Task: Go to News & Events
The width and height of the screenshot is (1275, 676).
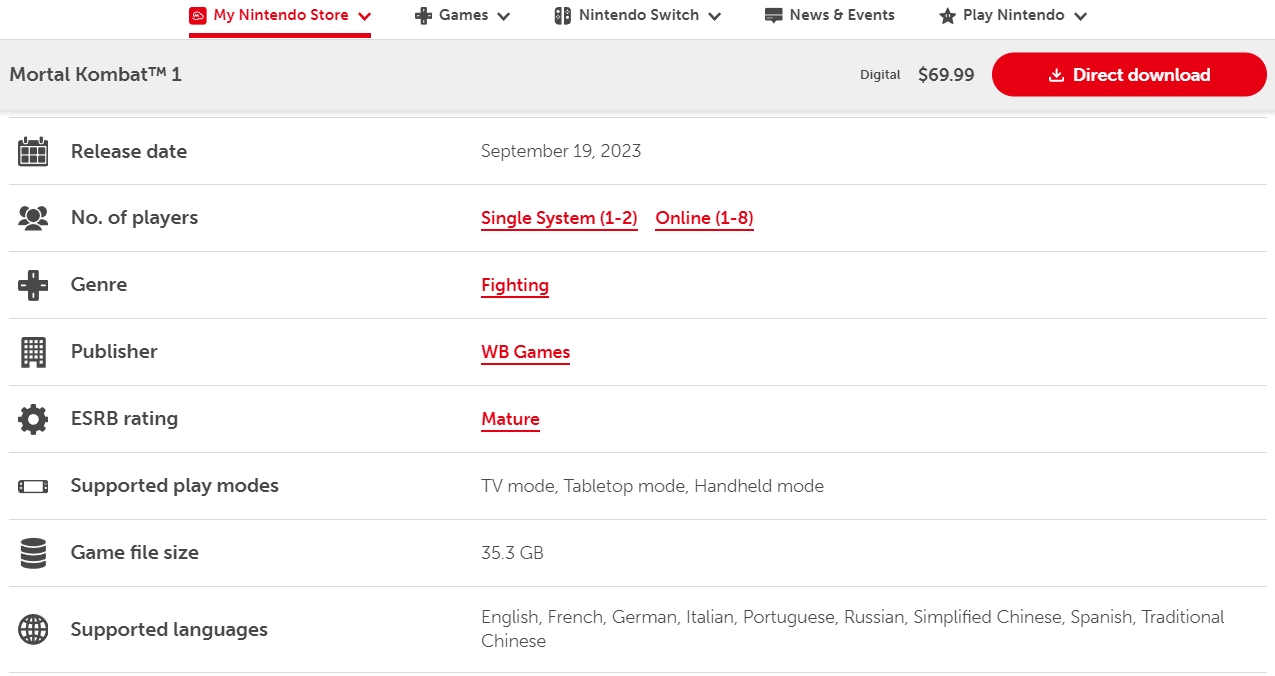Action: click(x=829, y=16)
